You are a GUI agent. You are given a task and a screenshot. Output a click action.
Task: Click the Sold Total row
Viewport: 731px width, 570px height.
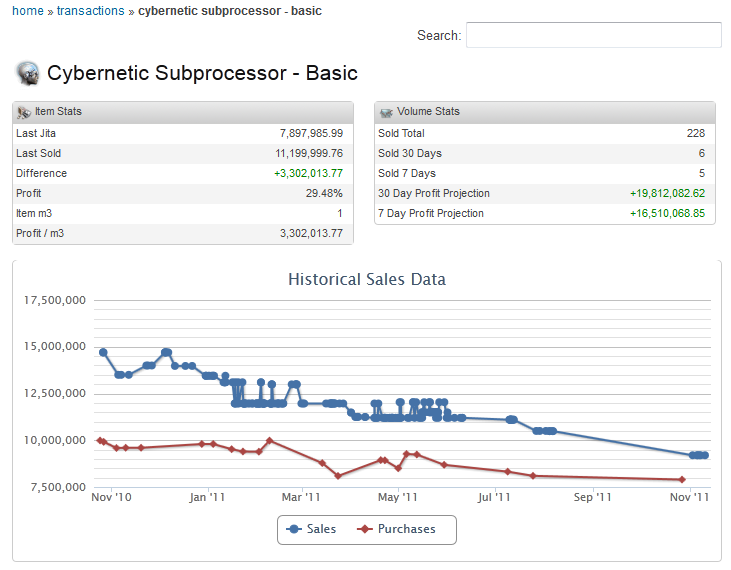pos(545,133)
